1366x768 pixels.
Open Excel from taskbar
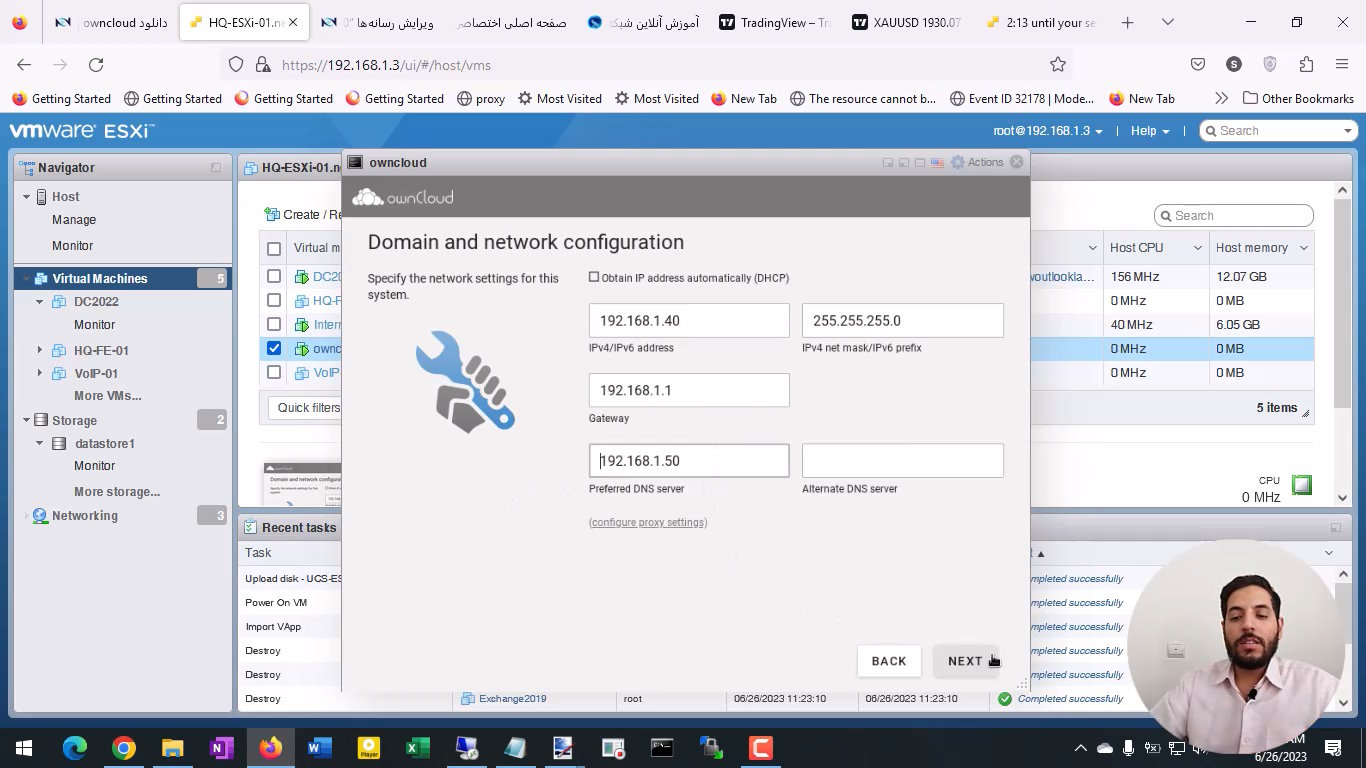(417, 747)
